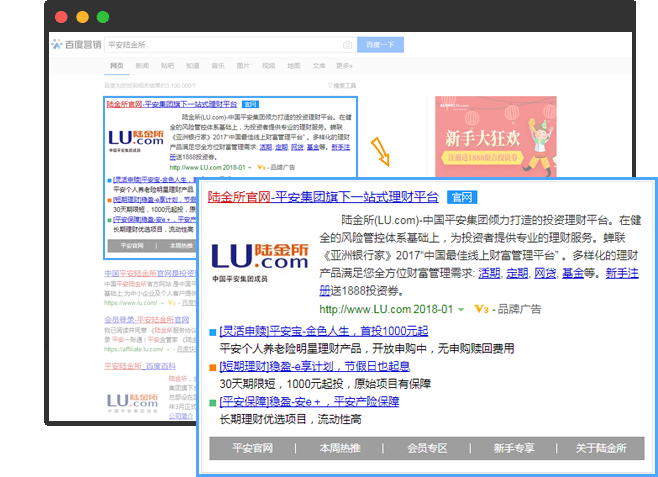Select 会员专区 in the gray bar

tap(427, 448)
